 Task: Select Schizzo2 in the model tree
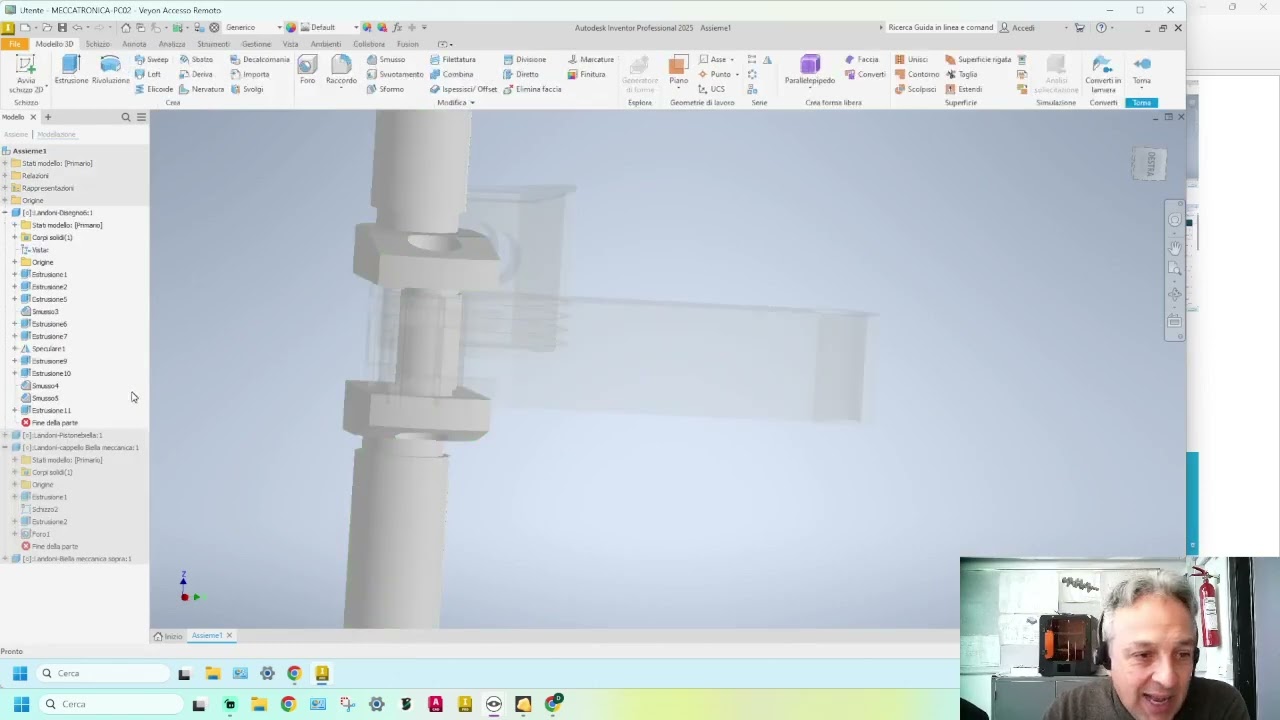click(44, 509)
